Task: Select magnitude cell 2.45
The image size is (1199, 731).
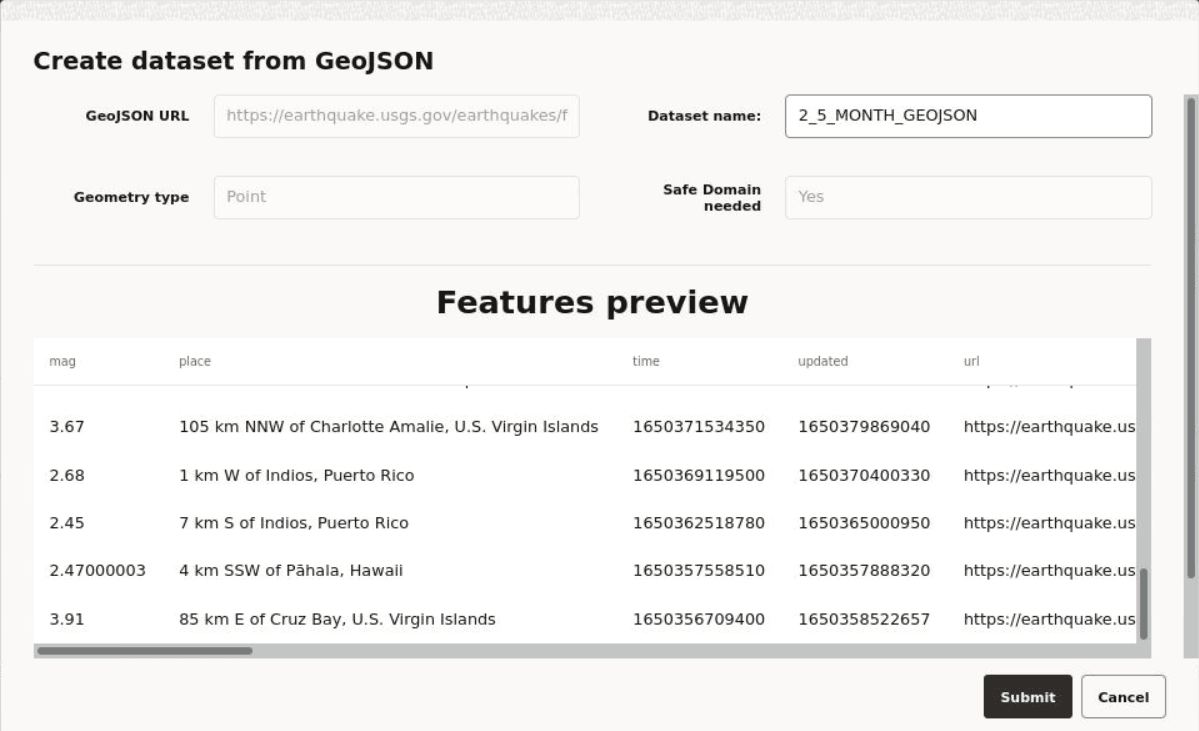Action: point(67,523)
